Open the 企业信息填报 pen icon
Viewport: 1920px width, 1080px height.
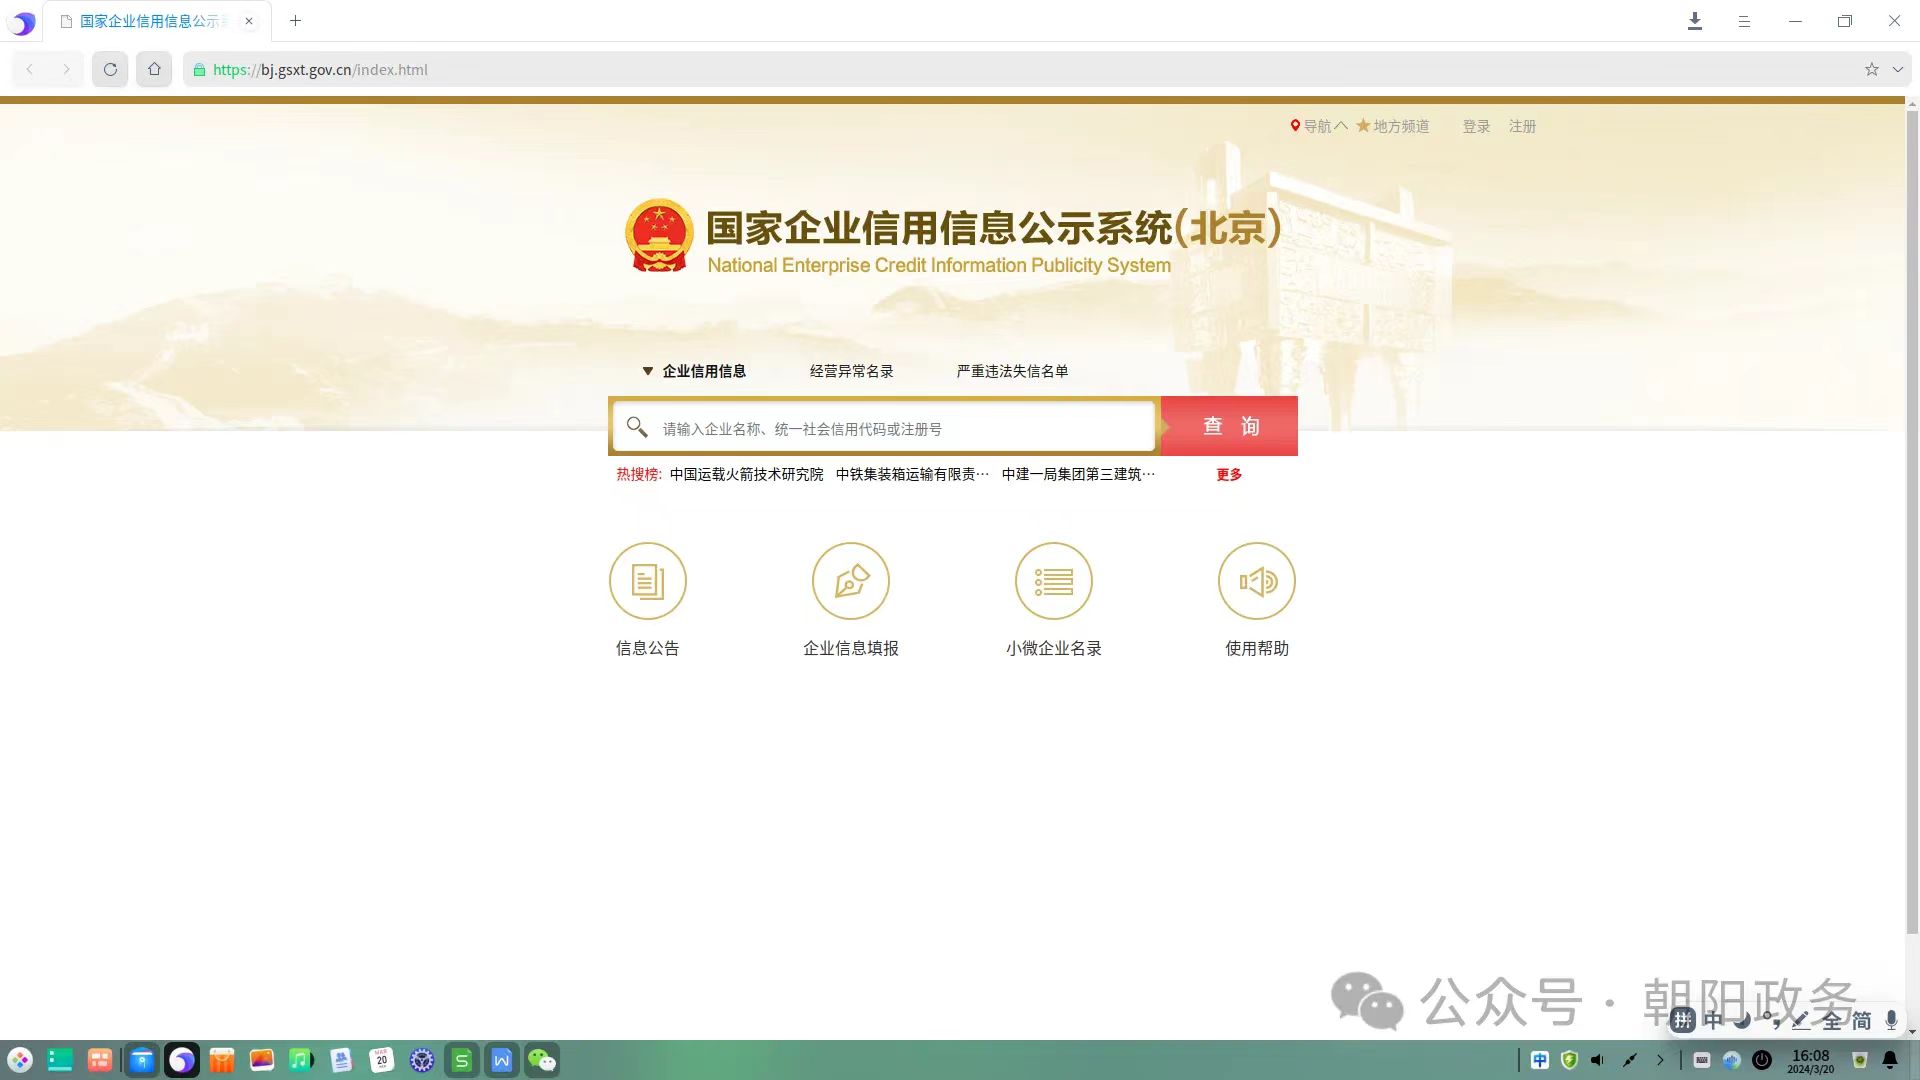point(850,581)
